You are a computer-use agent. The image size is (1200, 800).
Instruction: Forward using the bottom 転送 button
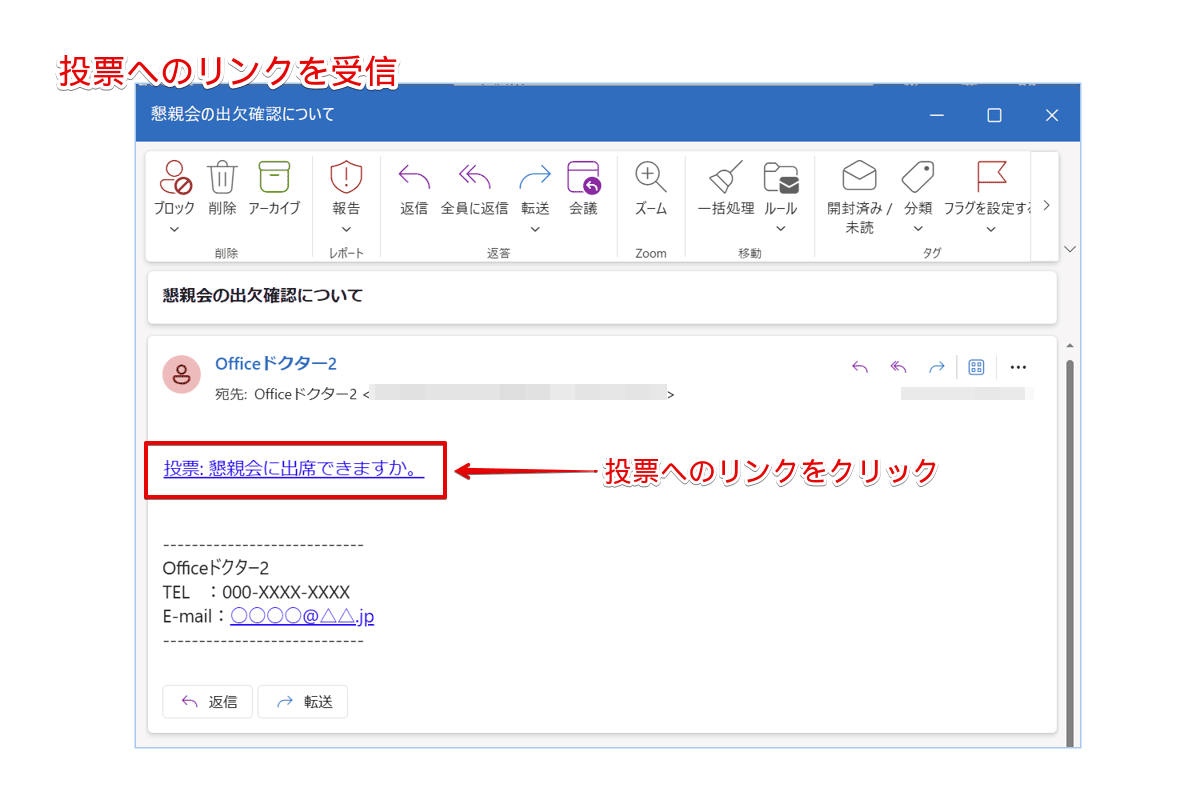coord(302,701)
